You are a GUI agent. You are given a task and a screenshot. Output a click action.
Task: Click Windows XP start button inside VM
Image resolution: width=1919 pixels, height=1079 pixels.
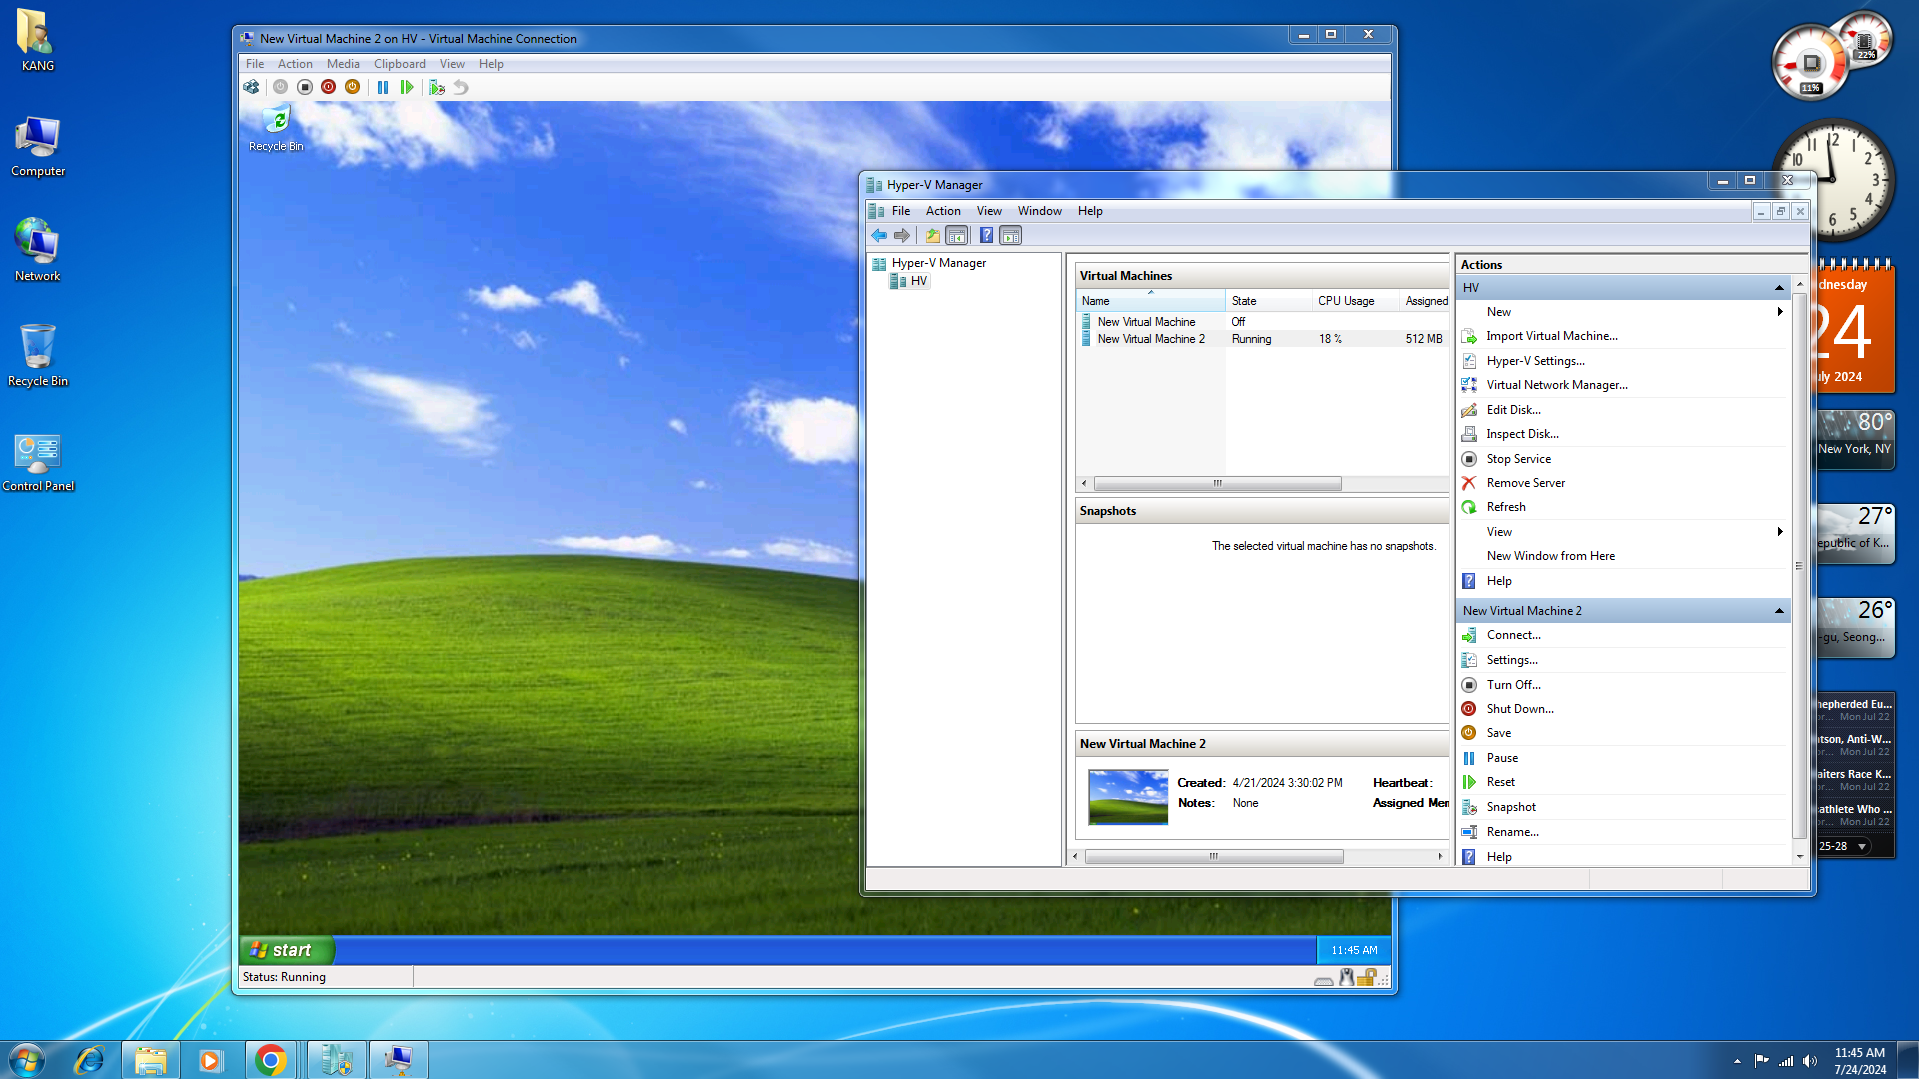(x=285, y=950)
